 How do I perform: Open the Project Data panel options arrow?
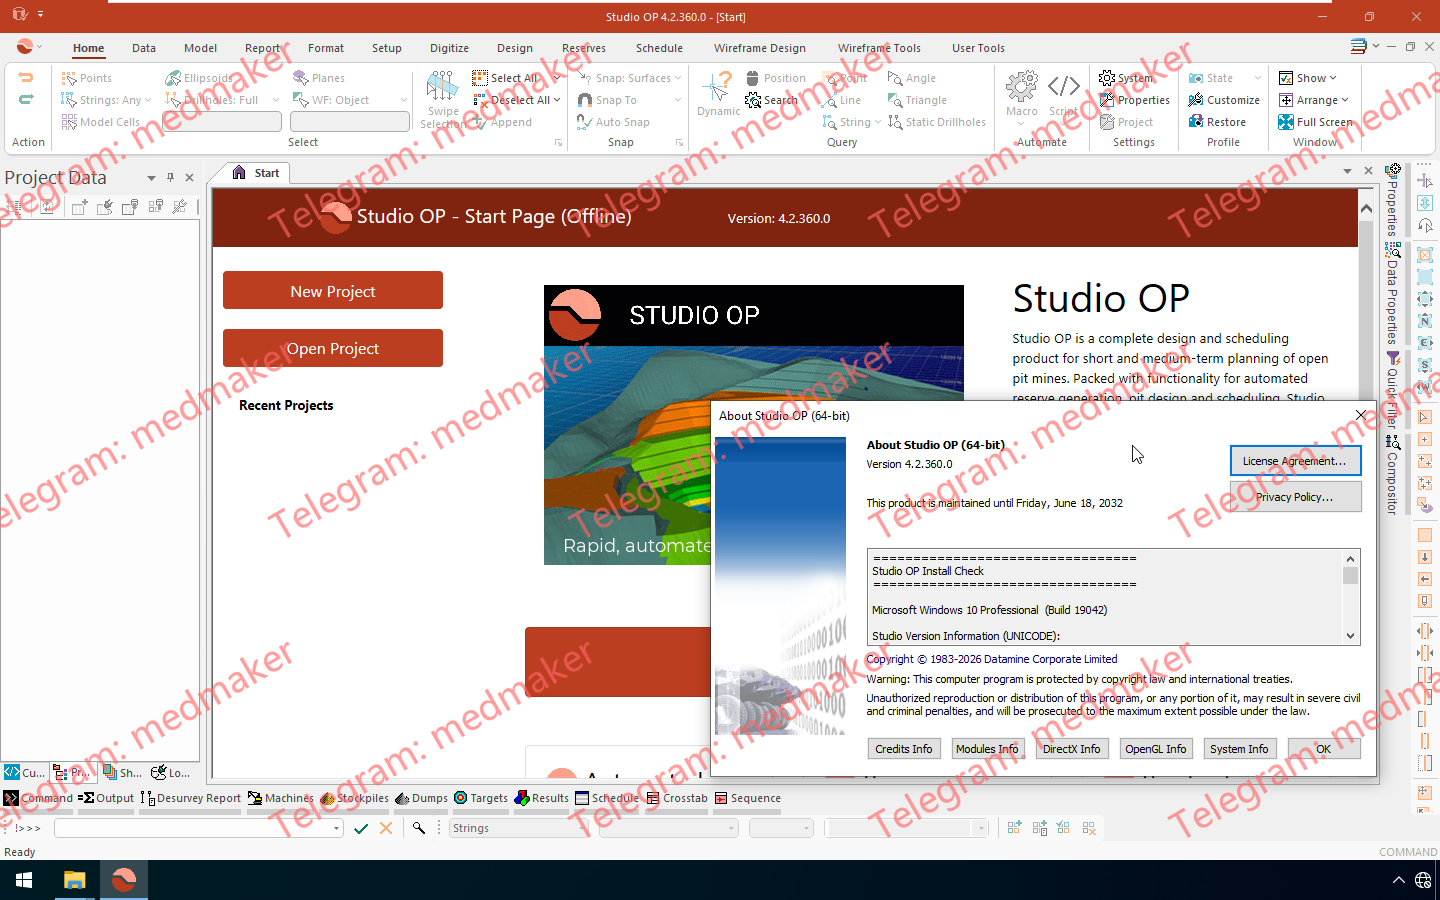pyautogui.click(x=151, y=177)
